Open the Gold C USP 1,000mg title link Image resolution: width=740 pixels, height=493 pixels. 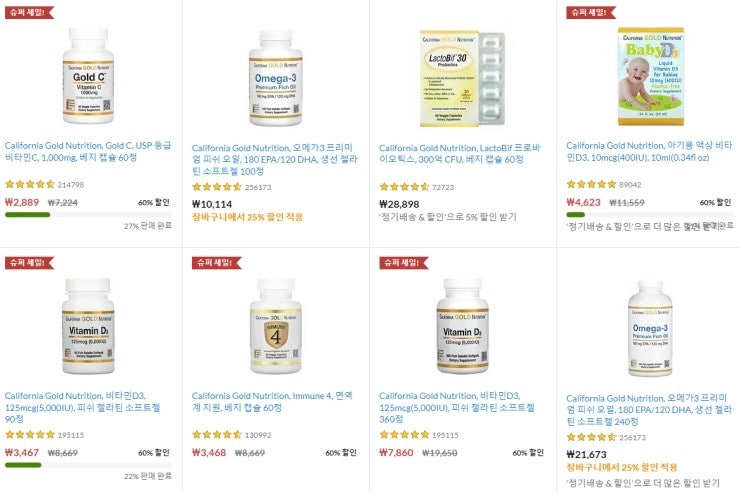click(x=88, y=151)
